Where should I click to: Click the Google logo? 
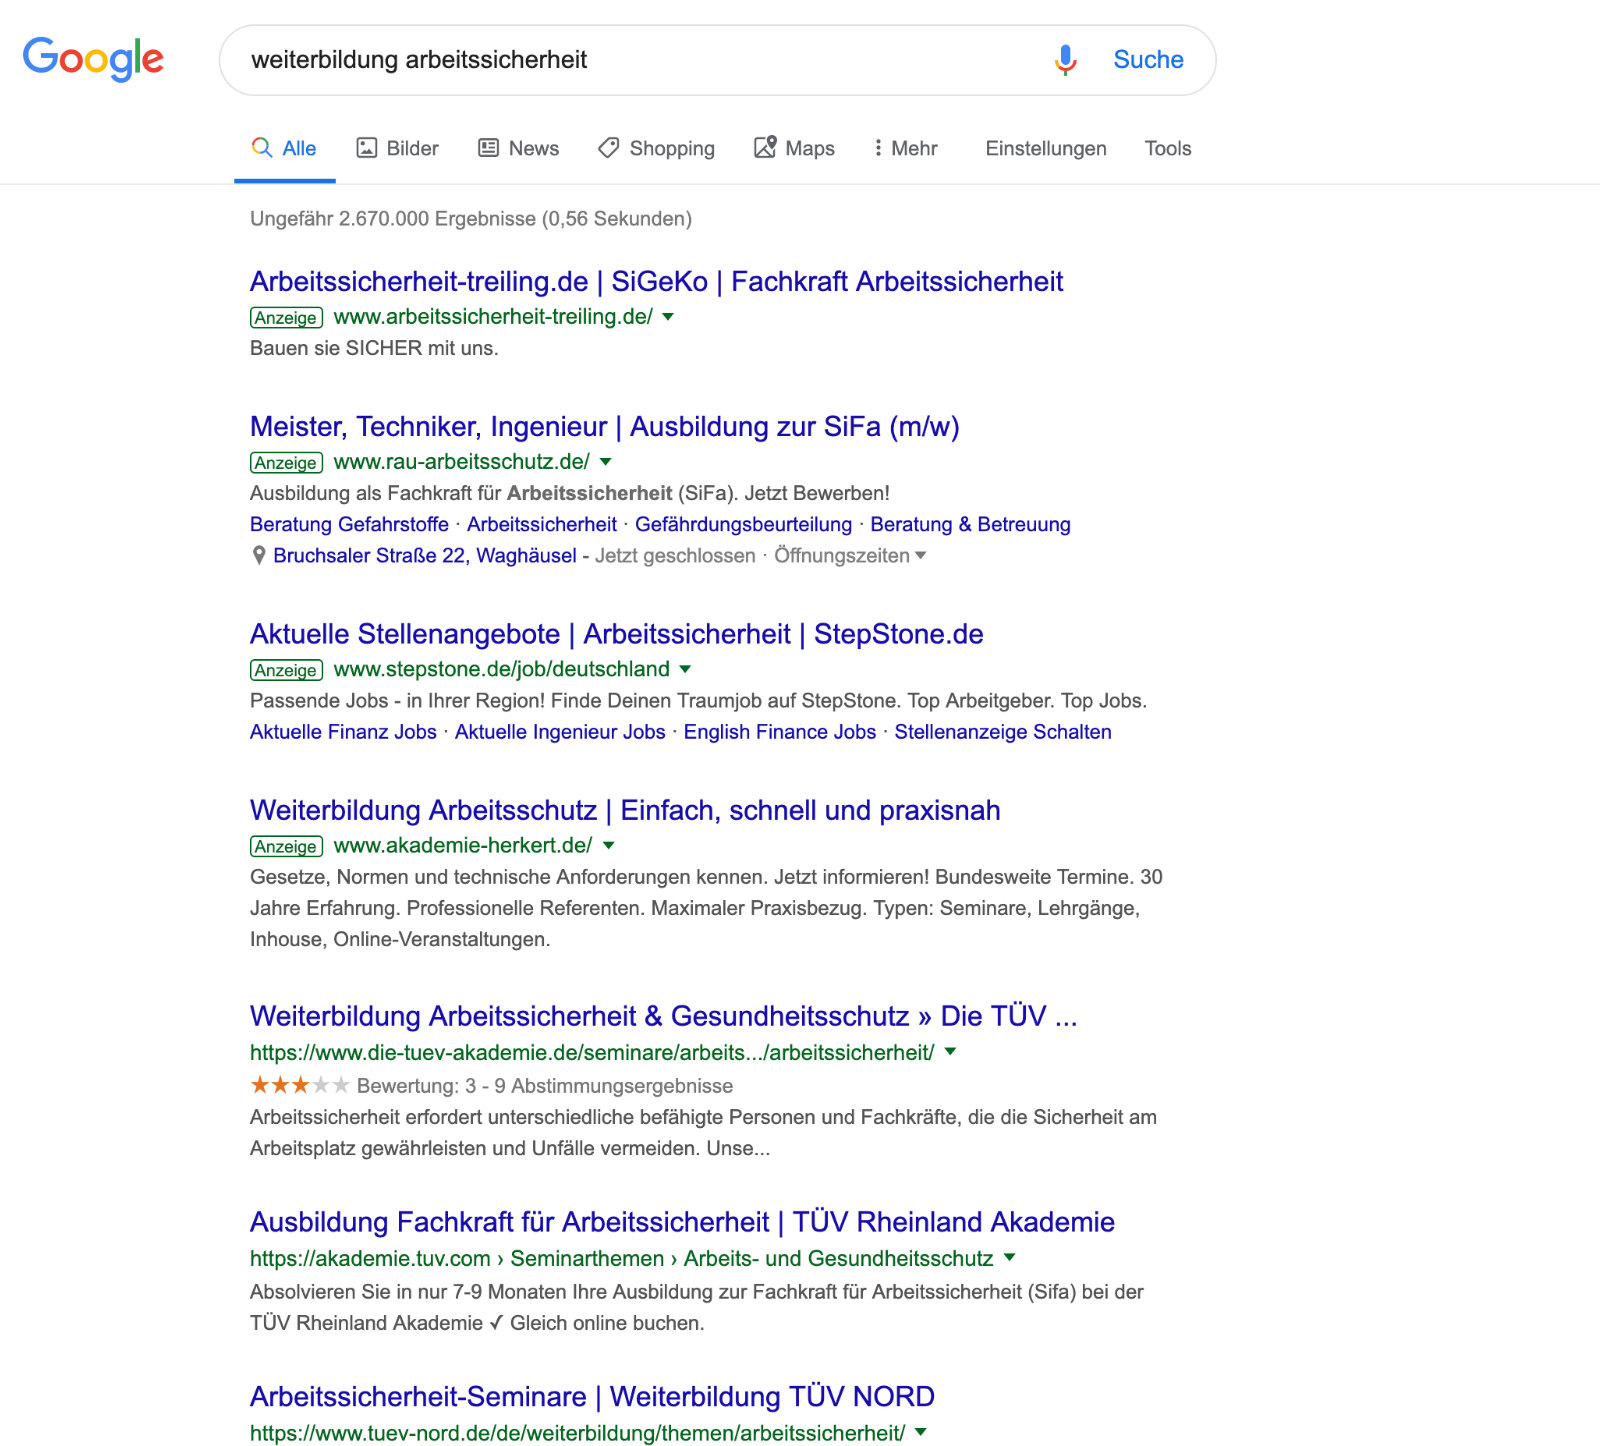93,59
